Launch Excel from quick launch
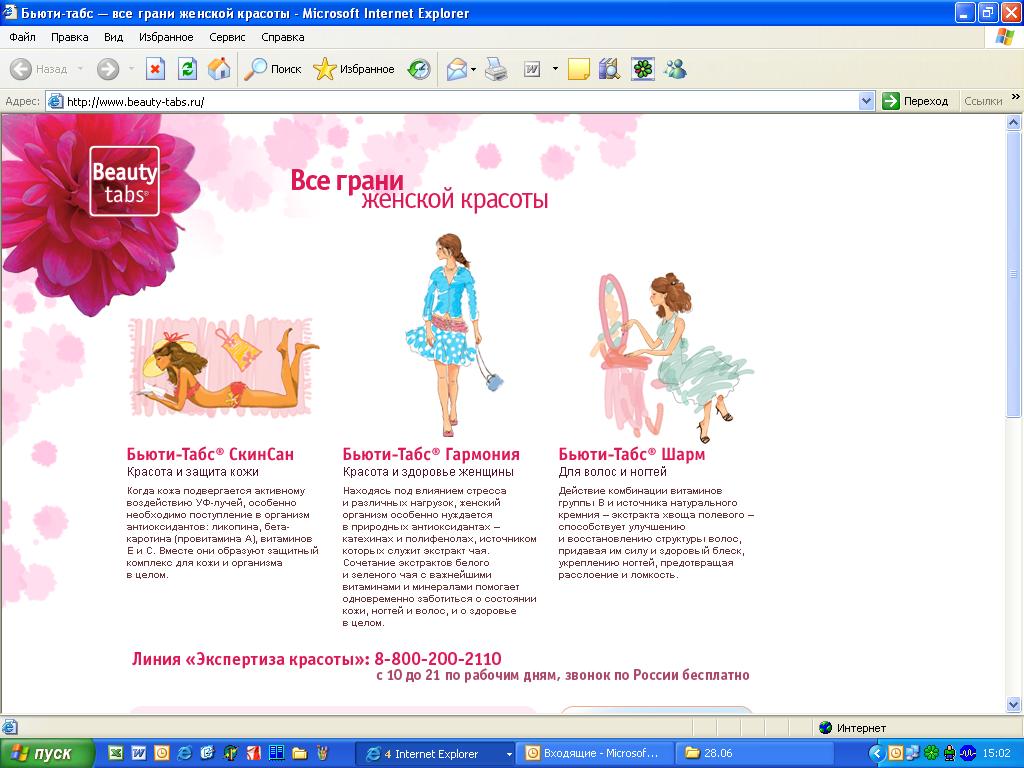Screen dimensions: 1024x768 point(115,753)
